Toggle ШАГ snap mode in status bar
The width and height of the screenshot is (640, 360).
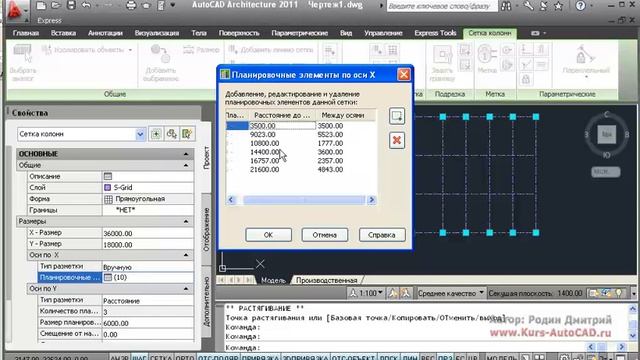[x=139, y=358]
